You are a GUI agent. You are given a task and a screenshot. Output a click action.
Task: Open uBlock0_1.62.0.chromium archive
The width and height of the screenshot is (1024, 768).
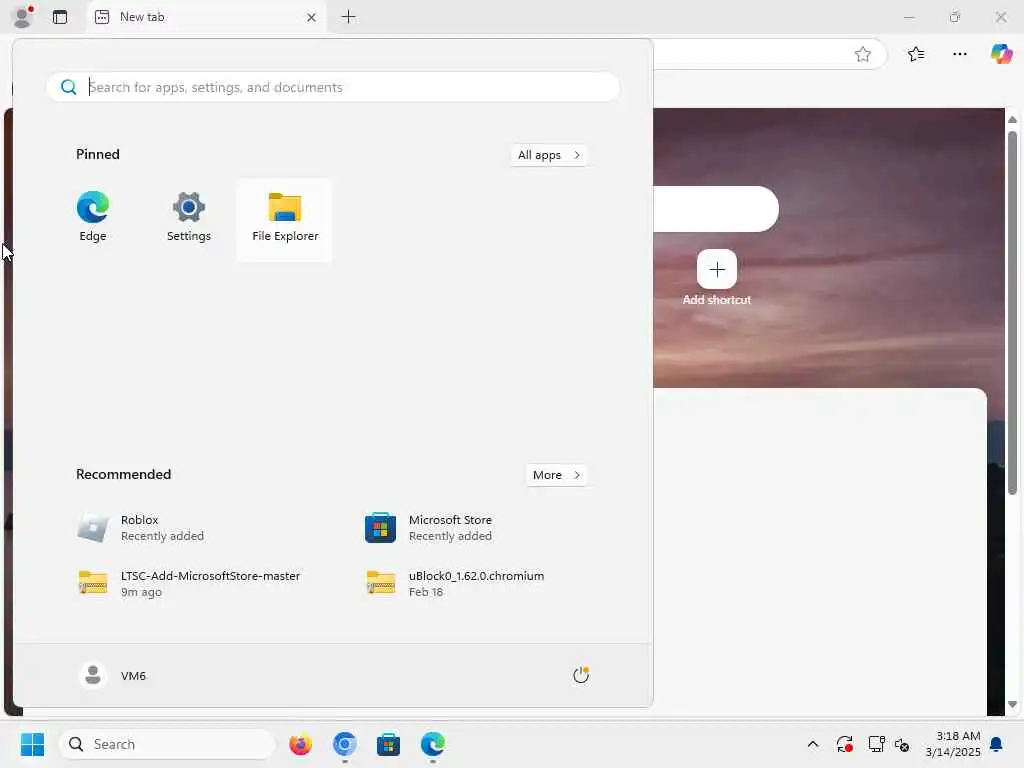tap(455, 583)
